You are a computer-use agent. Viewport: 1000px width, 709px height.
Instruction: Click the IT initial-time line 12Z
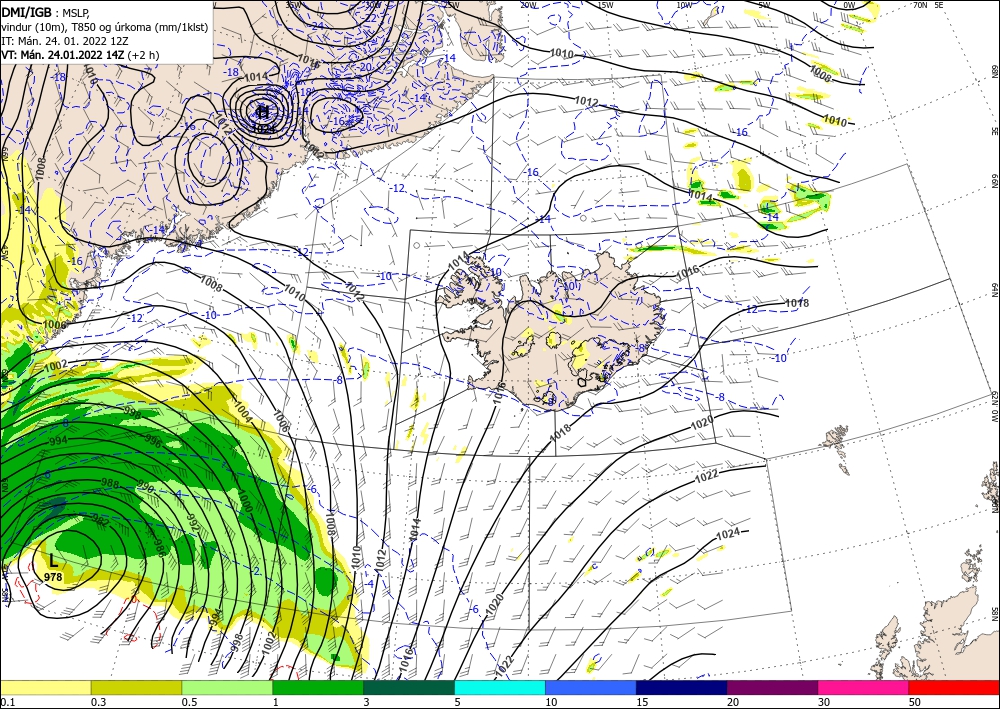[x=64, y=41]
